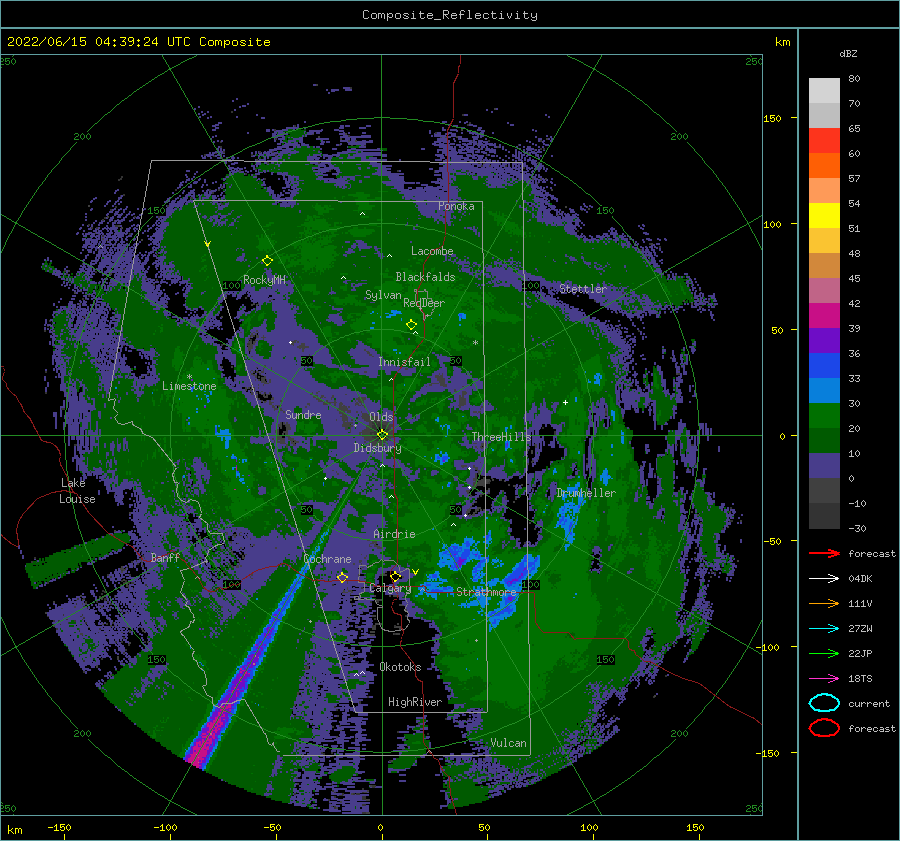900x841 pixels.
Task: Click the Sylvan label
Action: click(x=383, y=295)
